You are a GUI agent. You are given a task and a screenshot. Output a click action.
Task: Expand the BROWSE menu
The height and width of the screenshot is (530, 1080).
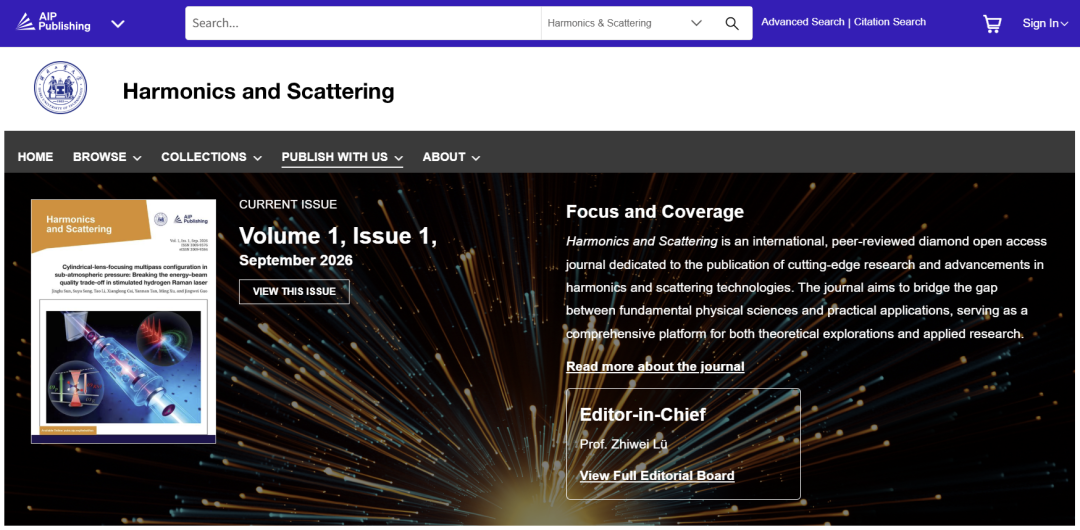107,157
